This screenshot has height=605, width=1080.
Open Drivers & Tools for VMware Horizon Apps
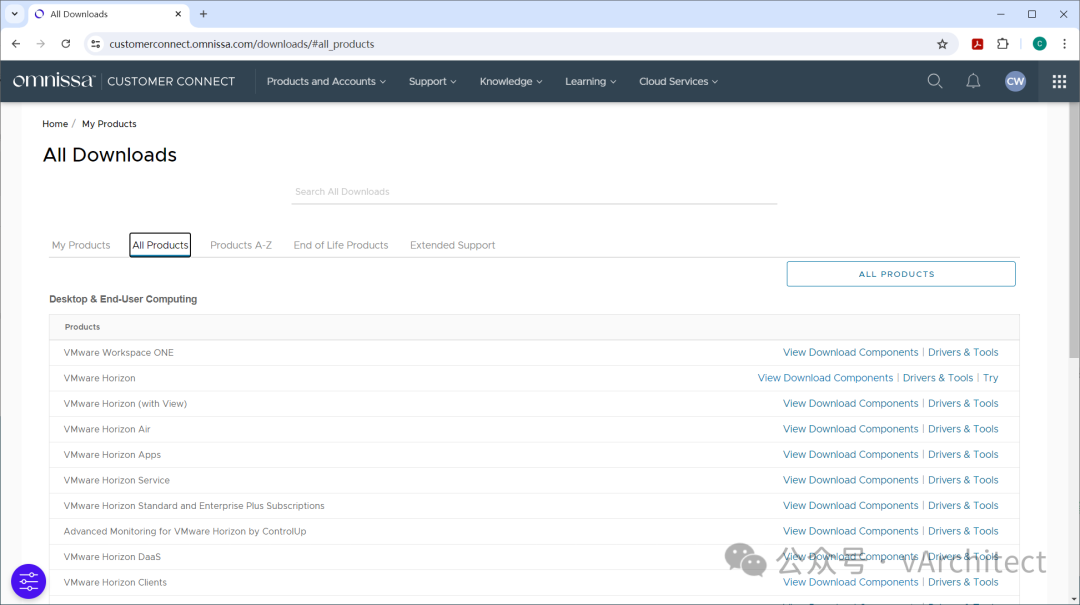coord(963,454)
